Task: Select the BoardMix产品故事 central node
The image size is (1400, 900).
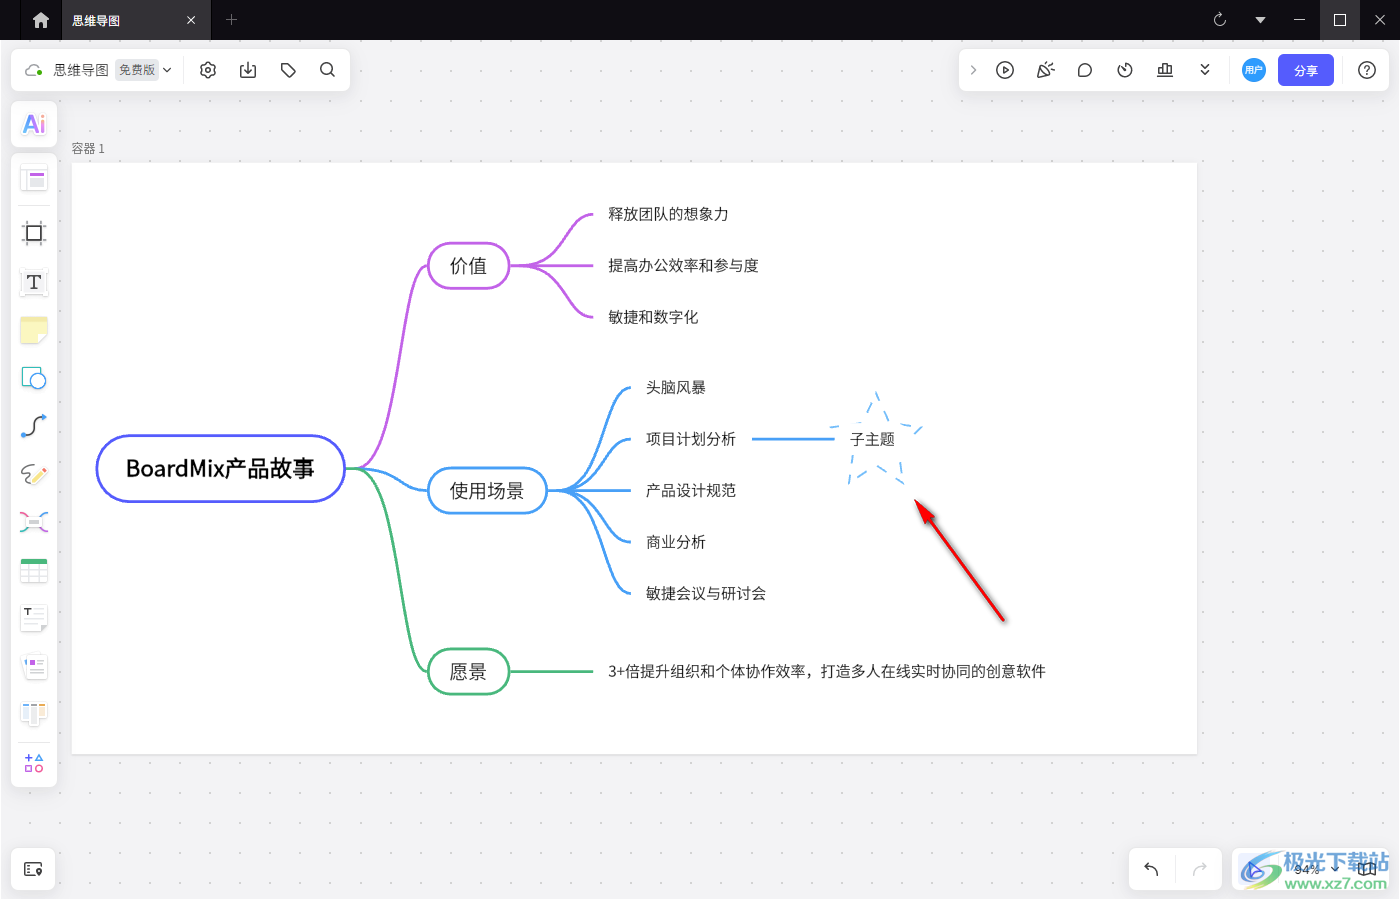Action: coord(221,469)
